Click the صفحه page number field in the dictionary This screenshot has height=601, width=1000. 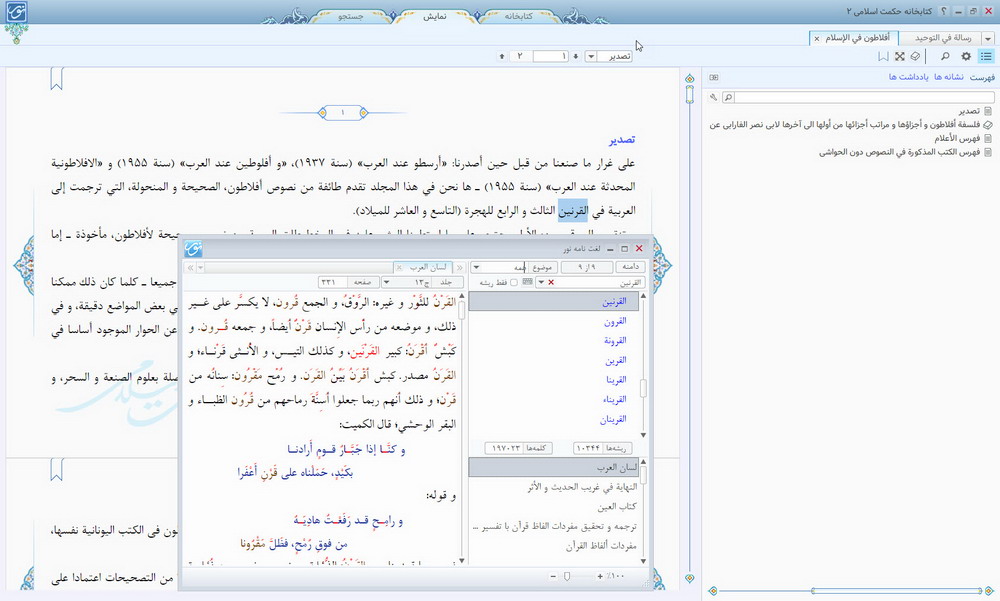[x=333, y=282]
